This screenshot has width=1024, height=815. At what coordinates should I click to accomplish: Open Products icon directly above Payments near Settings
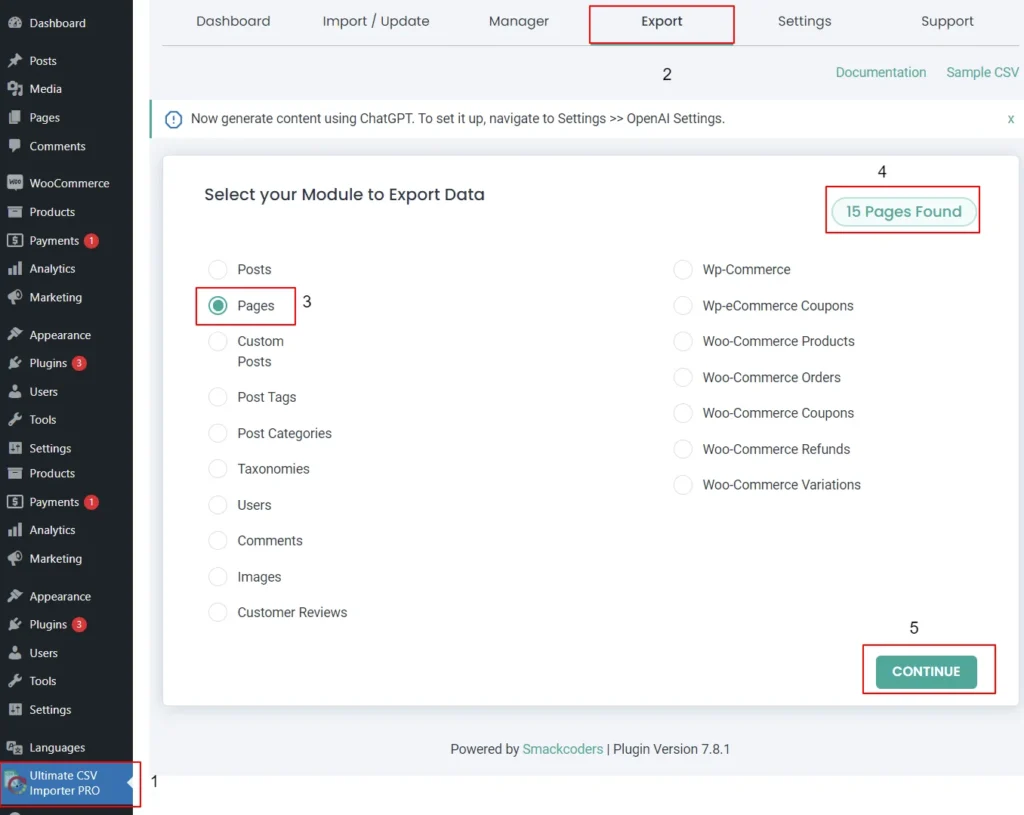coord(15,473)
